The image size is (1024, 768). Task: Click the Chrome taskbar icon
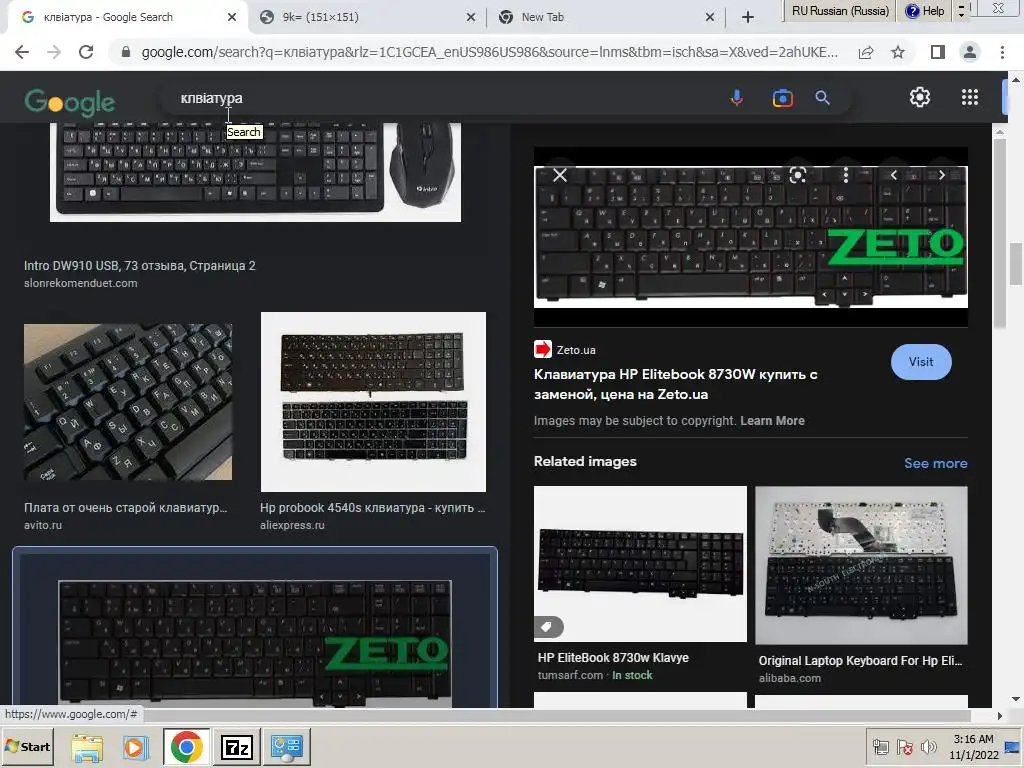(x=187, y=747)
